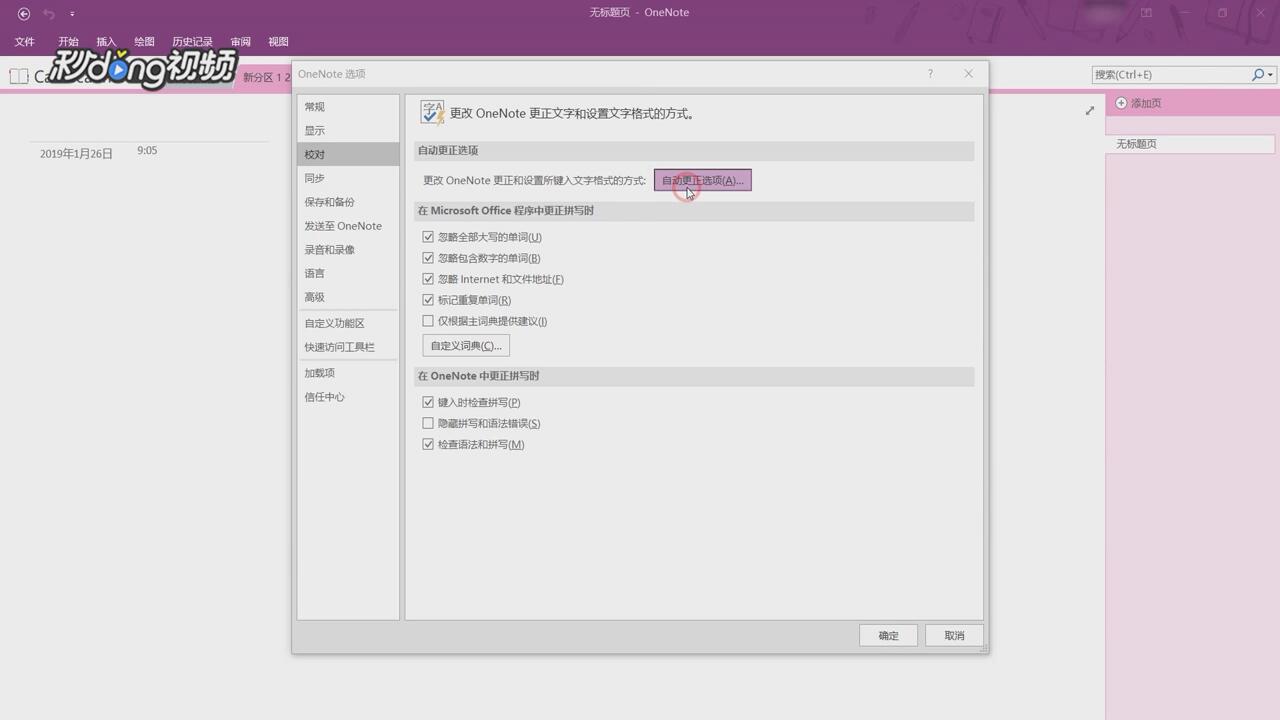The image size is (1280, 720).
Task: Toggle 忽略 Internet 和文件地址 checkbox
Action: coord(428,279)
